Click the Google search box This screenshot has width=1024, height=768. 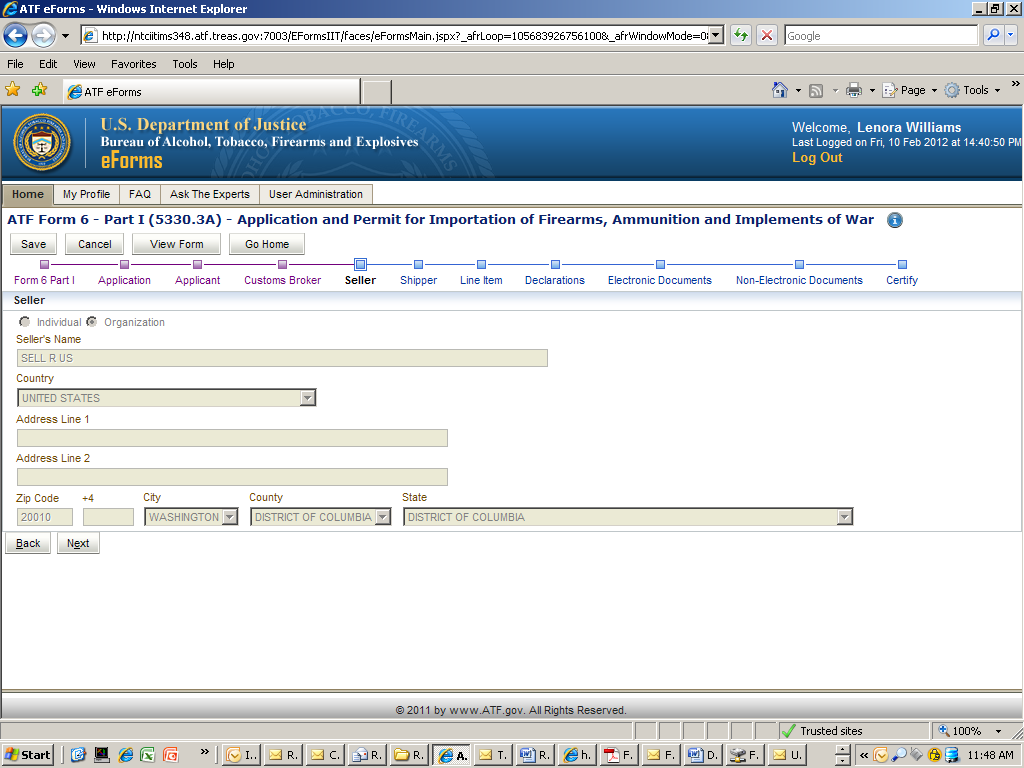[x=881, y=35]
